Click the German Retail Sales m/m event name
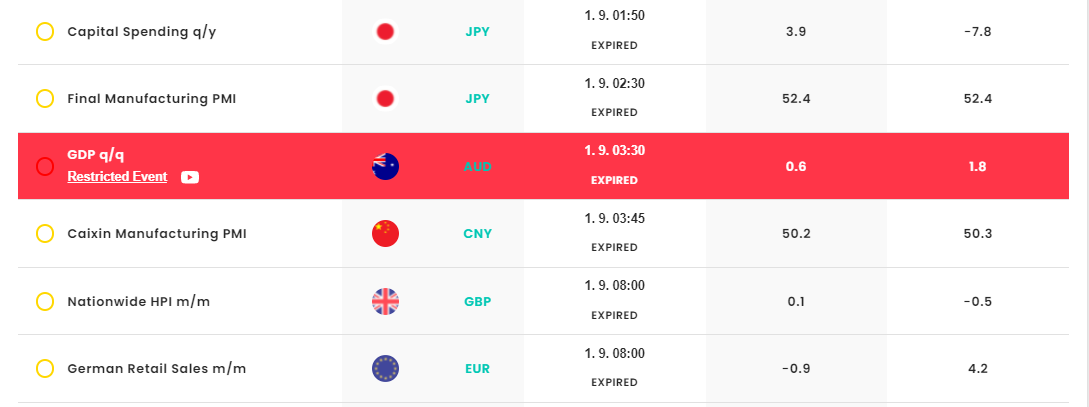Image resolution: width=1089 pixels, height=407 pixels. [x=156, y=369]
